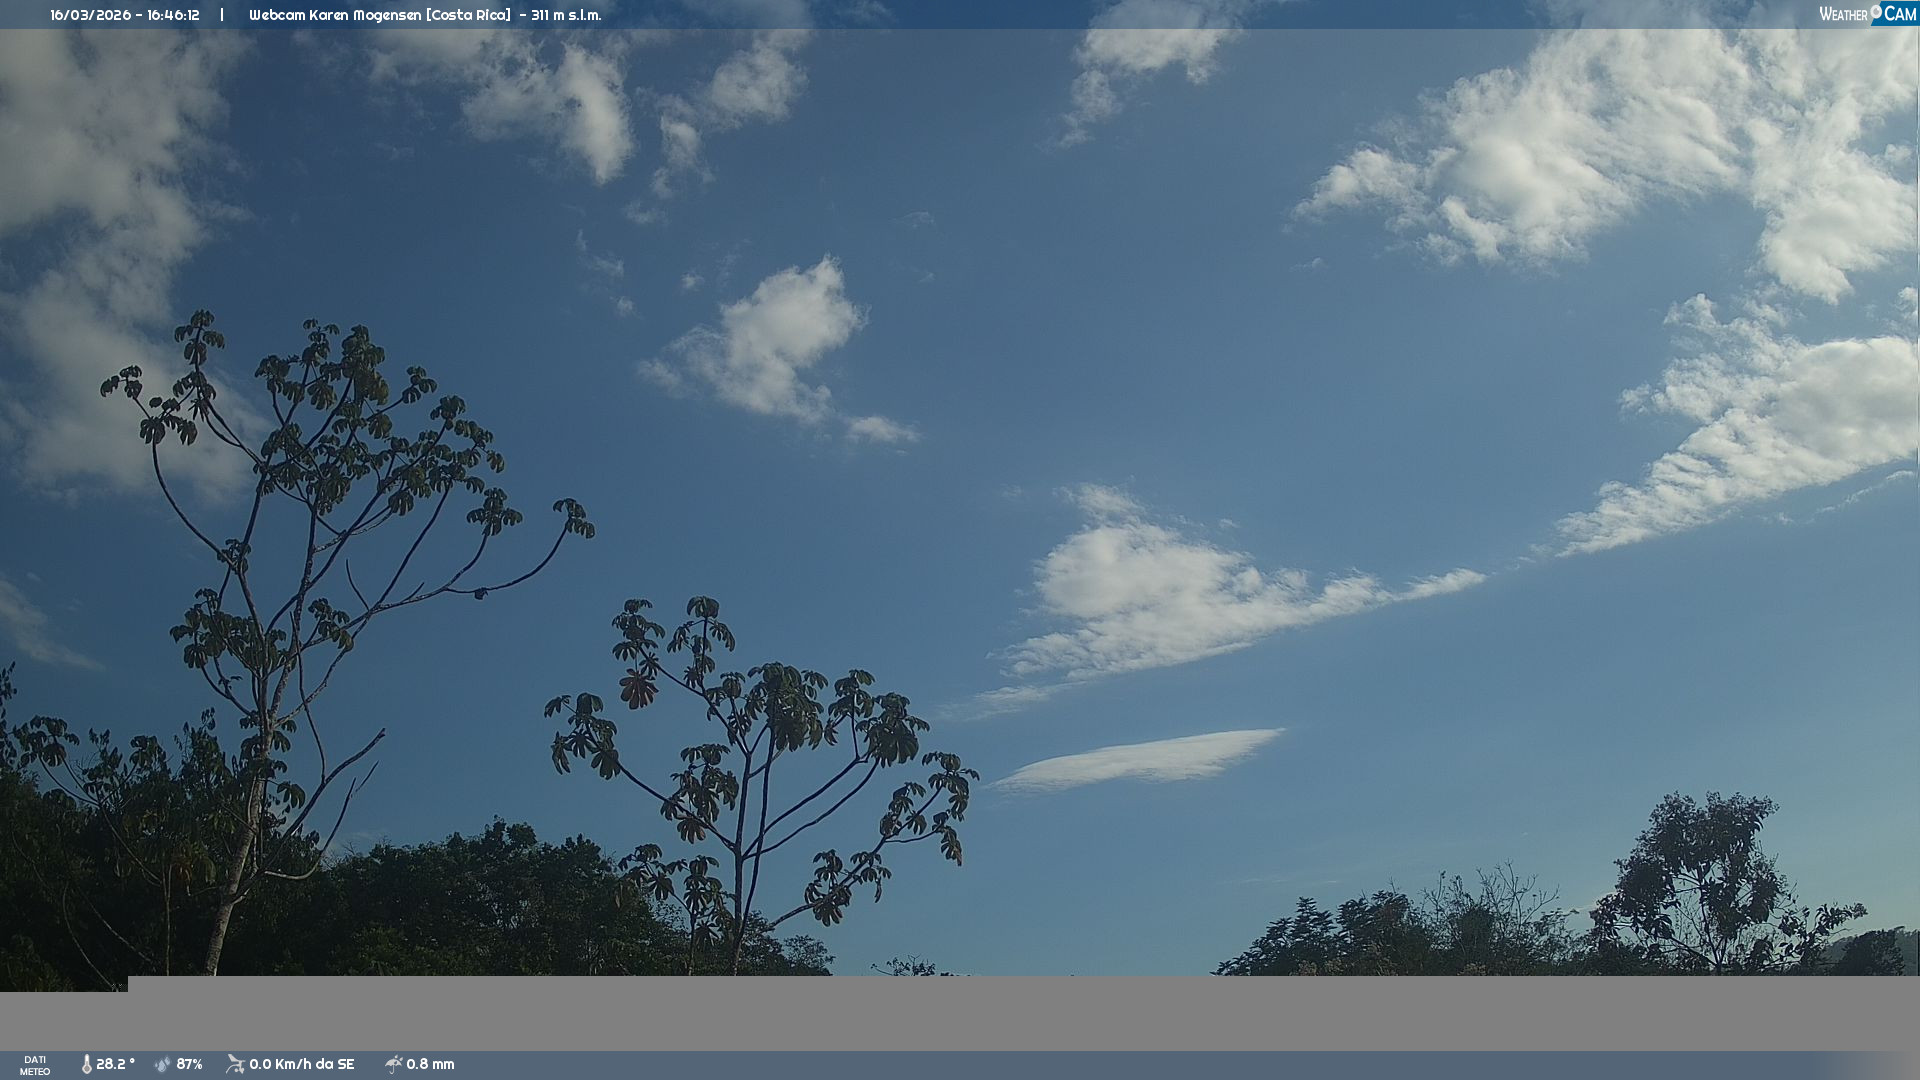Click the 0.0 Km/h da SE wind reading
Image resolution: width=1920 pixels, height=1080 pixels.
coord(301,1064)
